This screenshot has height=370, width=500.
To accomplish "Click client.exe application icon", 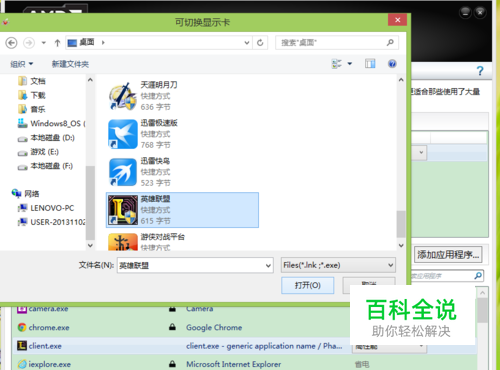I will 22,346.
